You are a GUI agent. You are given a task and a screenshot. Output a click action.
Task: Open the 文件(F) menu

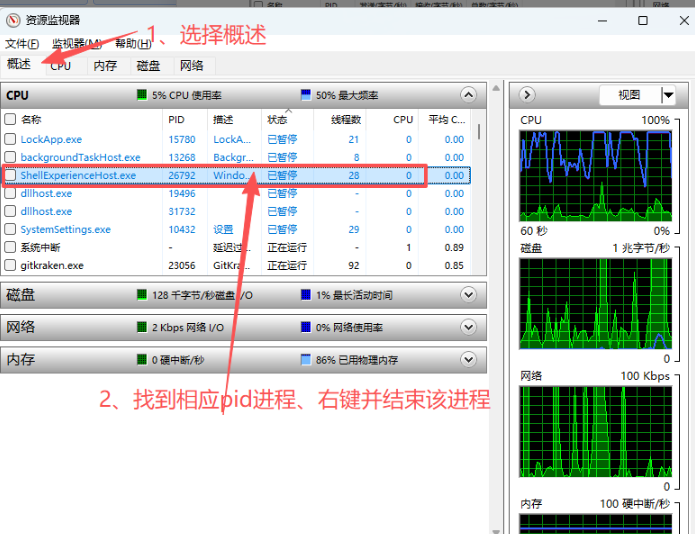coord(22,43)
